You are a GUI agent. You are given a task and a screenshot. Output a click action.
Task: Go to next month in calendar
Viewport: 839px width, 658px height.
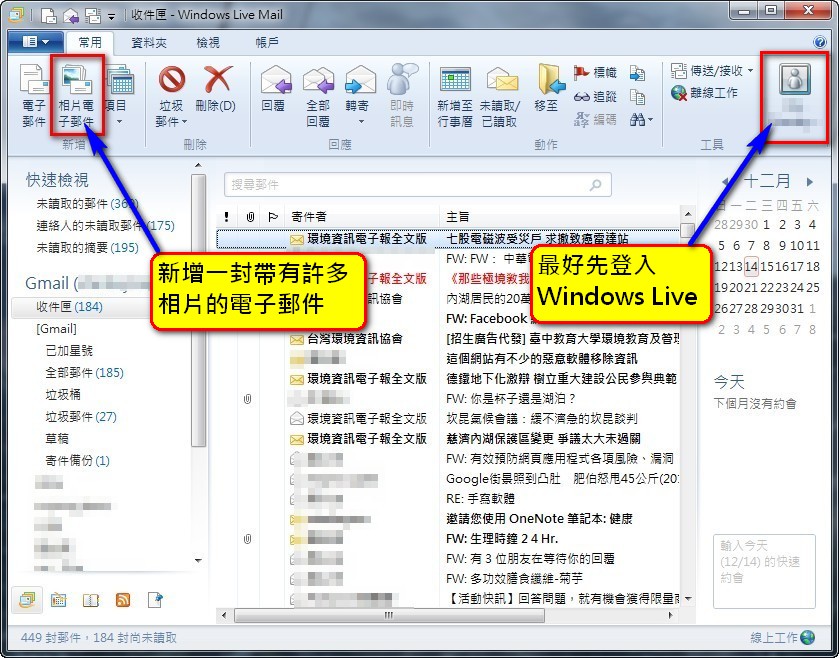click(810, 182)
